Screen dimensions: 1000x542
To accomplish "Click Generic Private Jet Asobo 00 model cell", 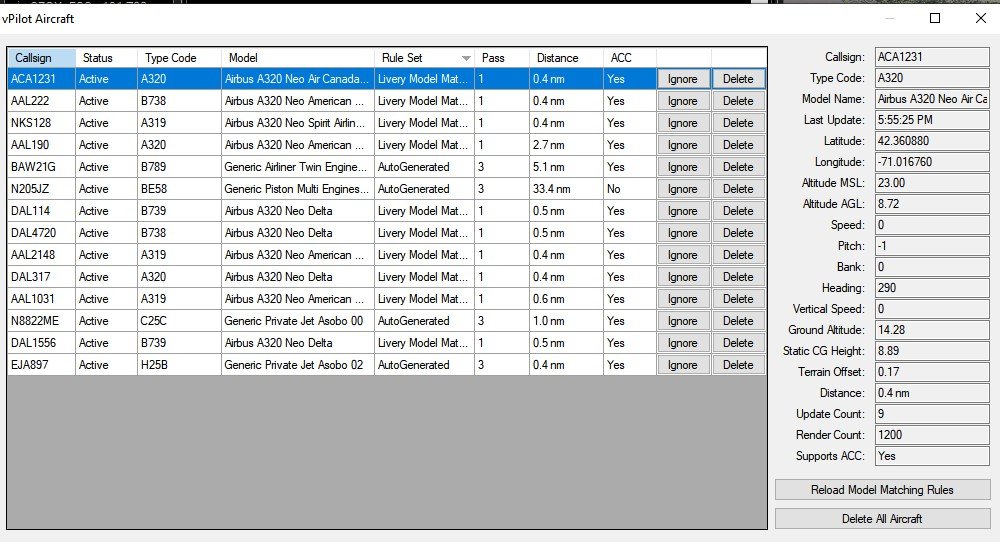I will click(297, 321).
